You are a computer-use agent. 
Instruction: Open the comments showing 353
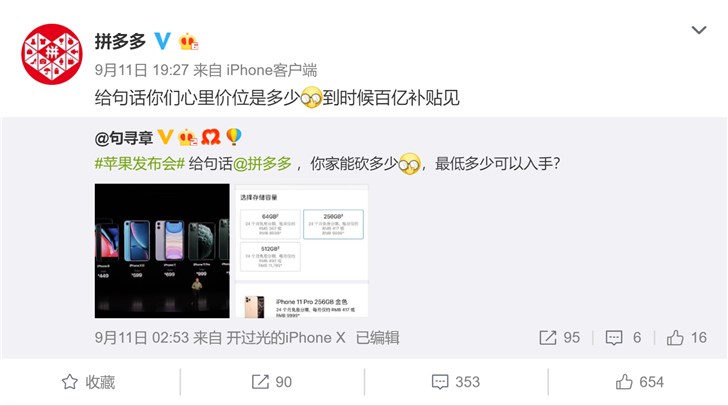pyautogui.click(x=455, y=382)
